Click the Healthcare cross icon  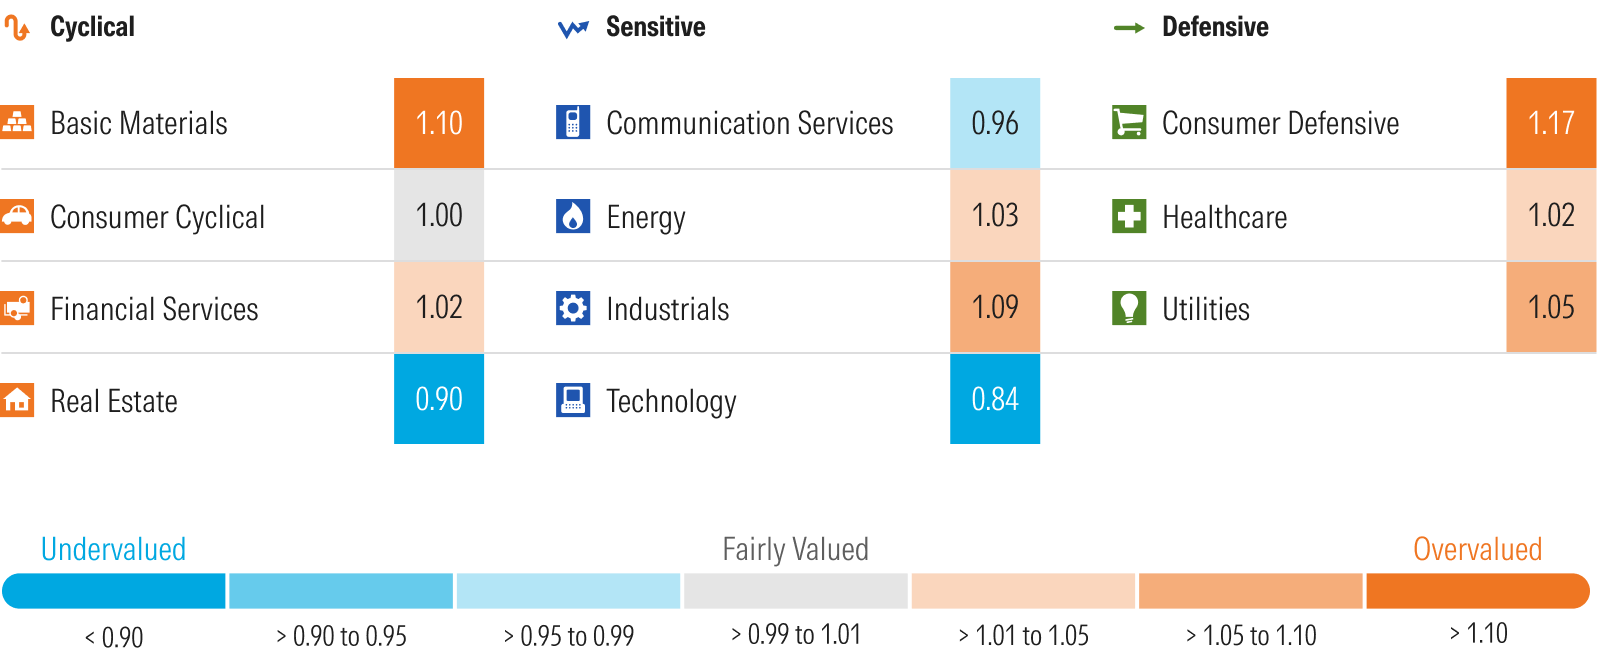tap(1129, 216)
